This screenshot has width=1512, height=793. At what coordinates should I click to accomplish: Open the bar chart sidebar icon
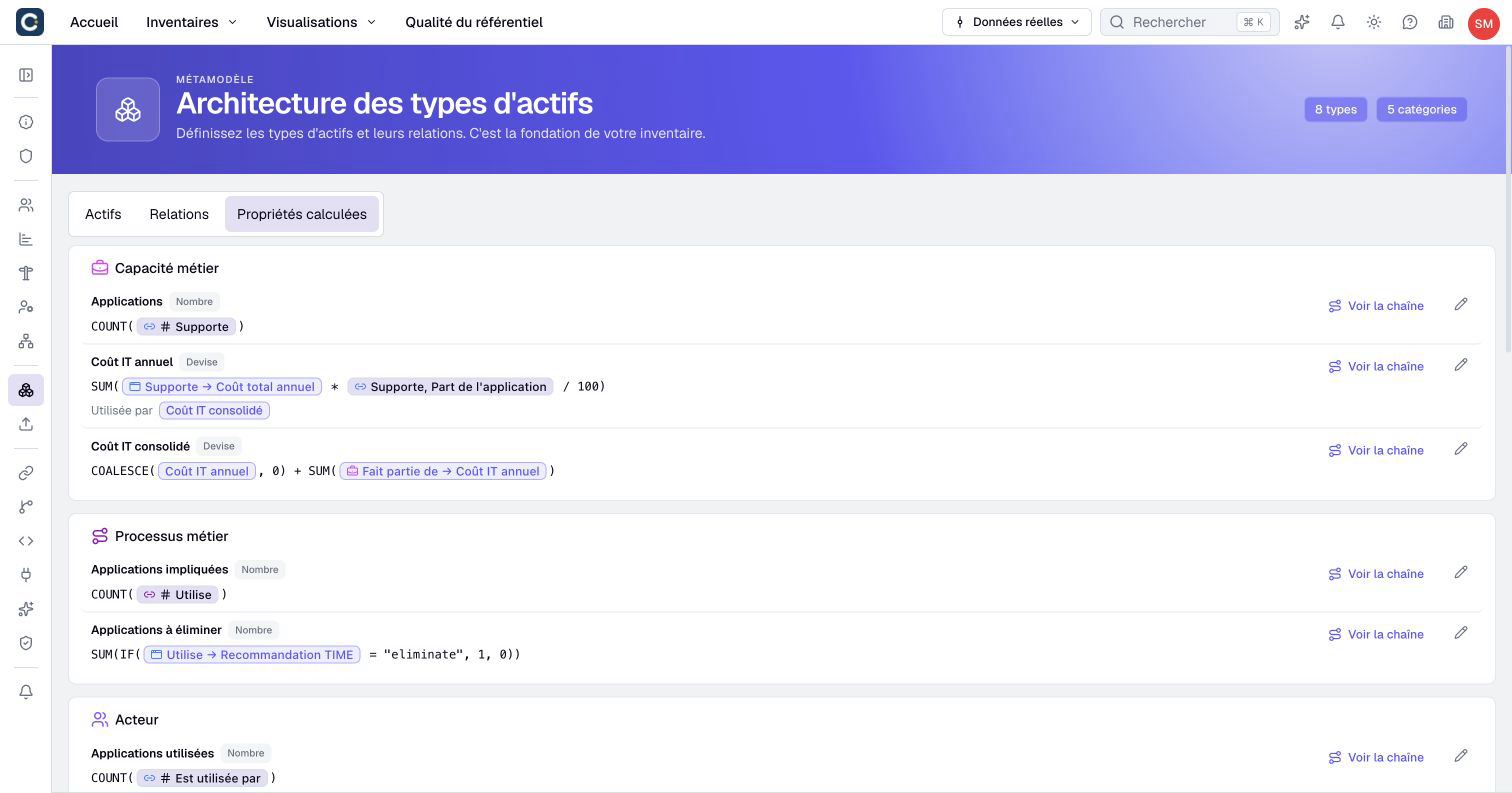tap(26, 239)
